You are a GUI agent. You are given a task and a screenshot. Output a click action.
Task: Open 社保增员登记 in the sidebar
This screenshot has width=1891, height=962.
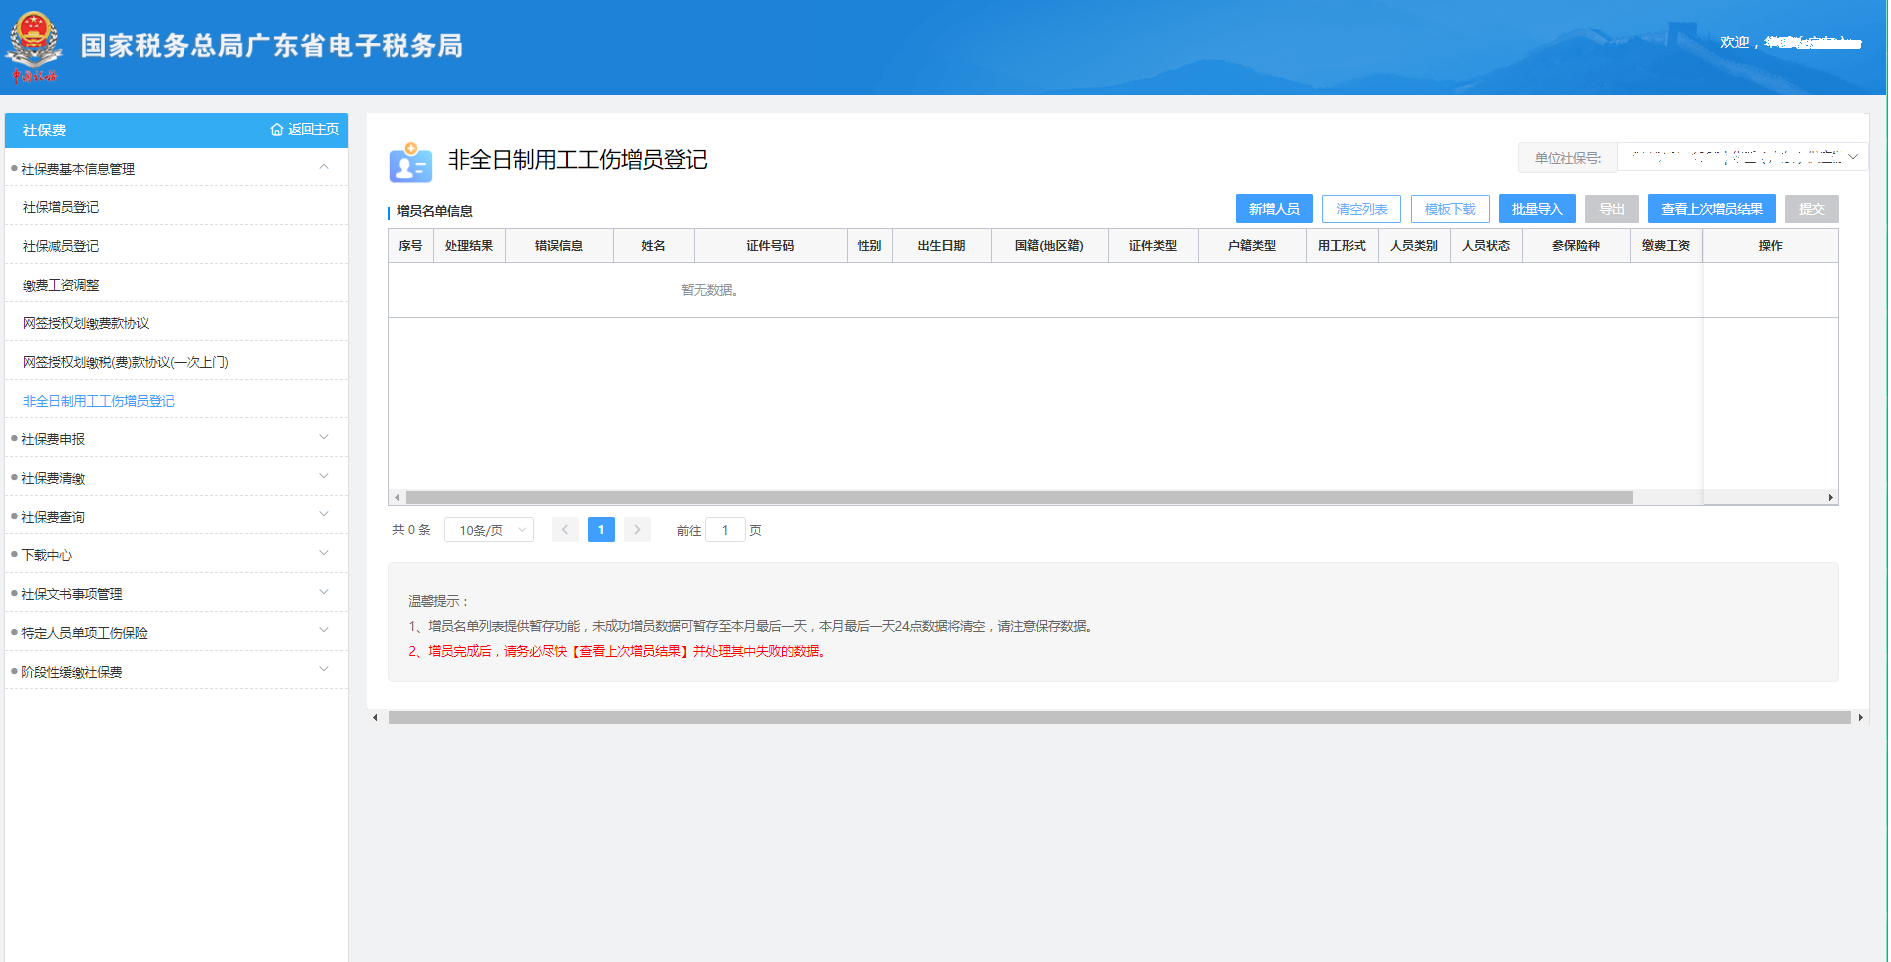(x=61, y=207)
